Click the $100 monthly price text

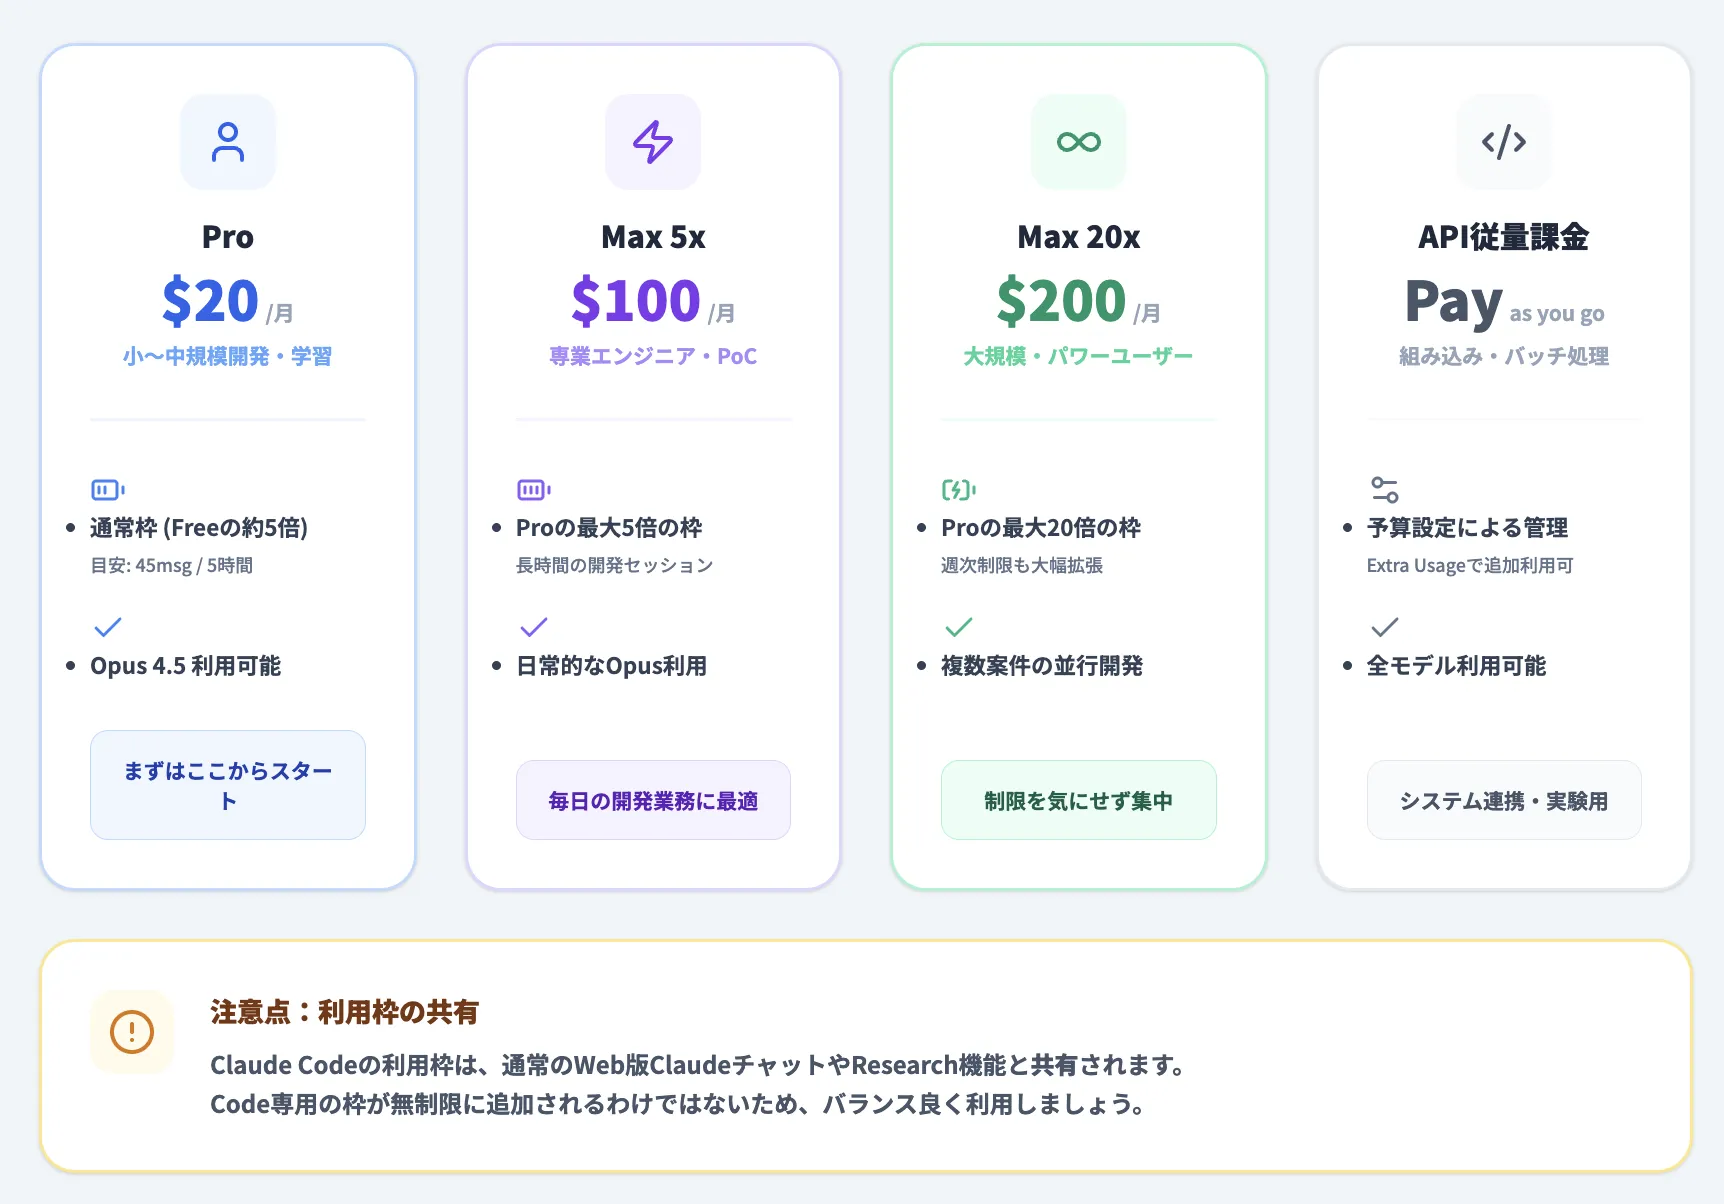pyautogui.click(x=636, y=298)
